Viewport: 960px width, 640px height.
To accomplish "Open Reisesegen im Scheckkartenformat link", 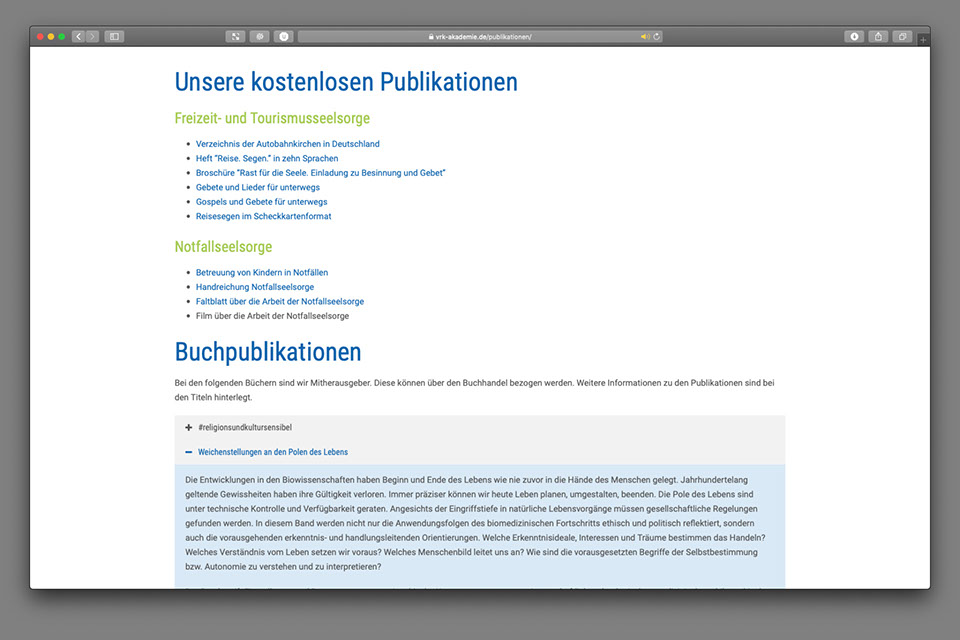I will click(x=263, y=216).
